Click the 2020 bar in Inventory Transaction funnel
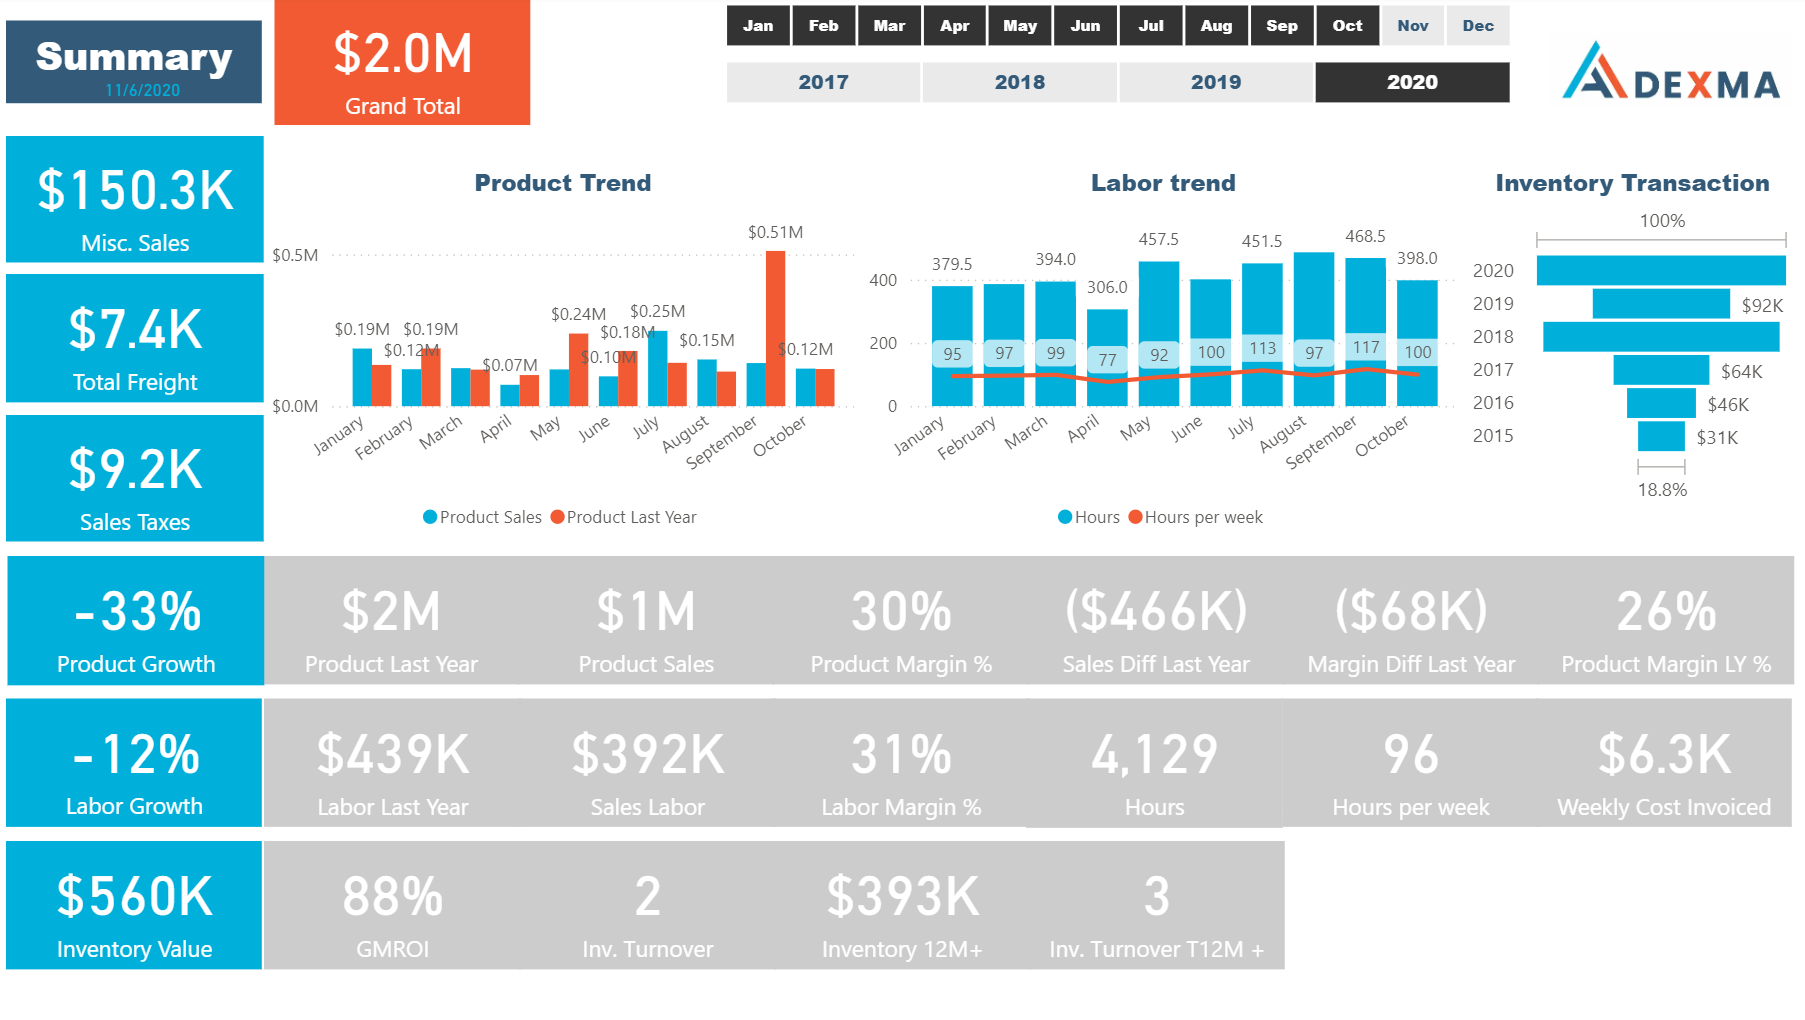The width and height of the screenshot is (1805, 1020). click(1660, 270)
